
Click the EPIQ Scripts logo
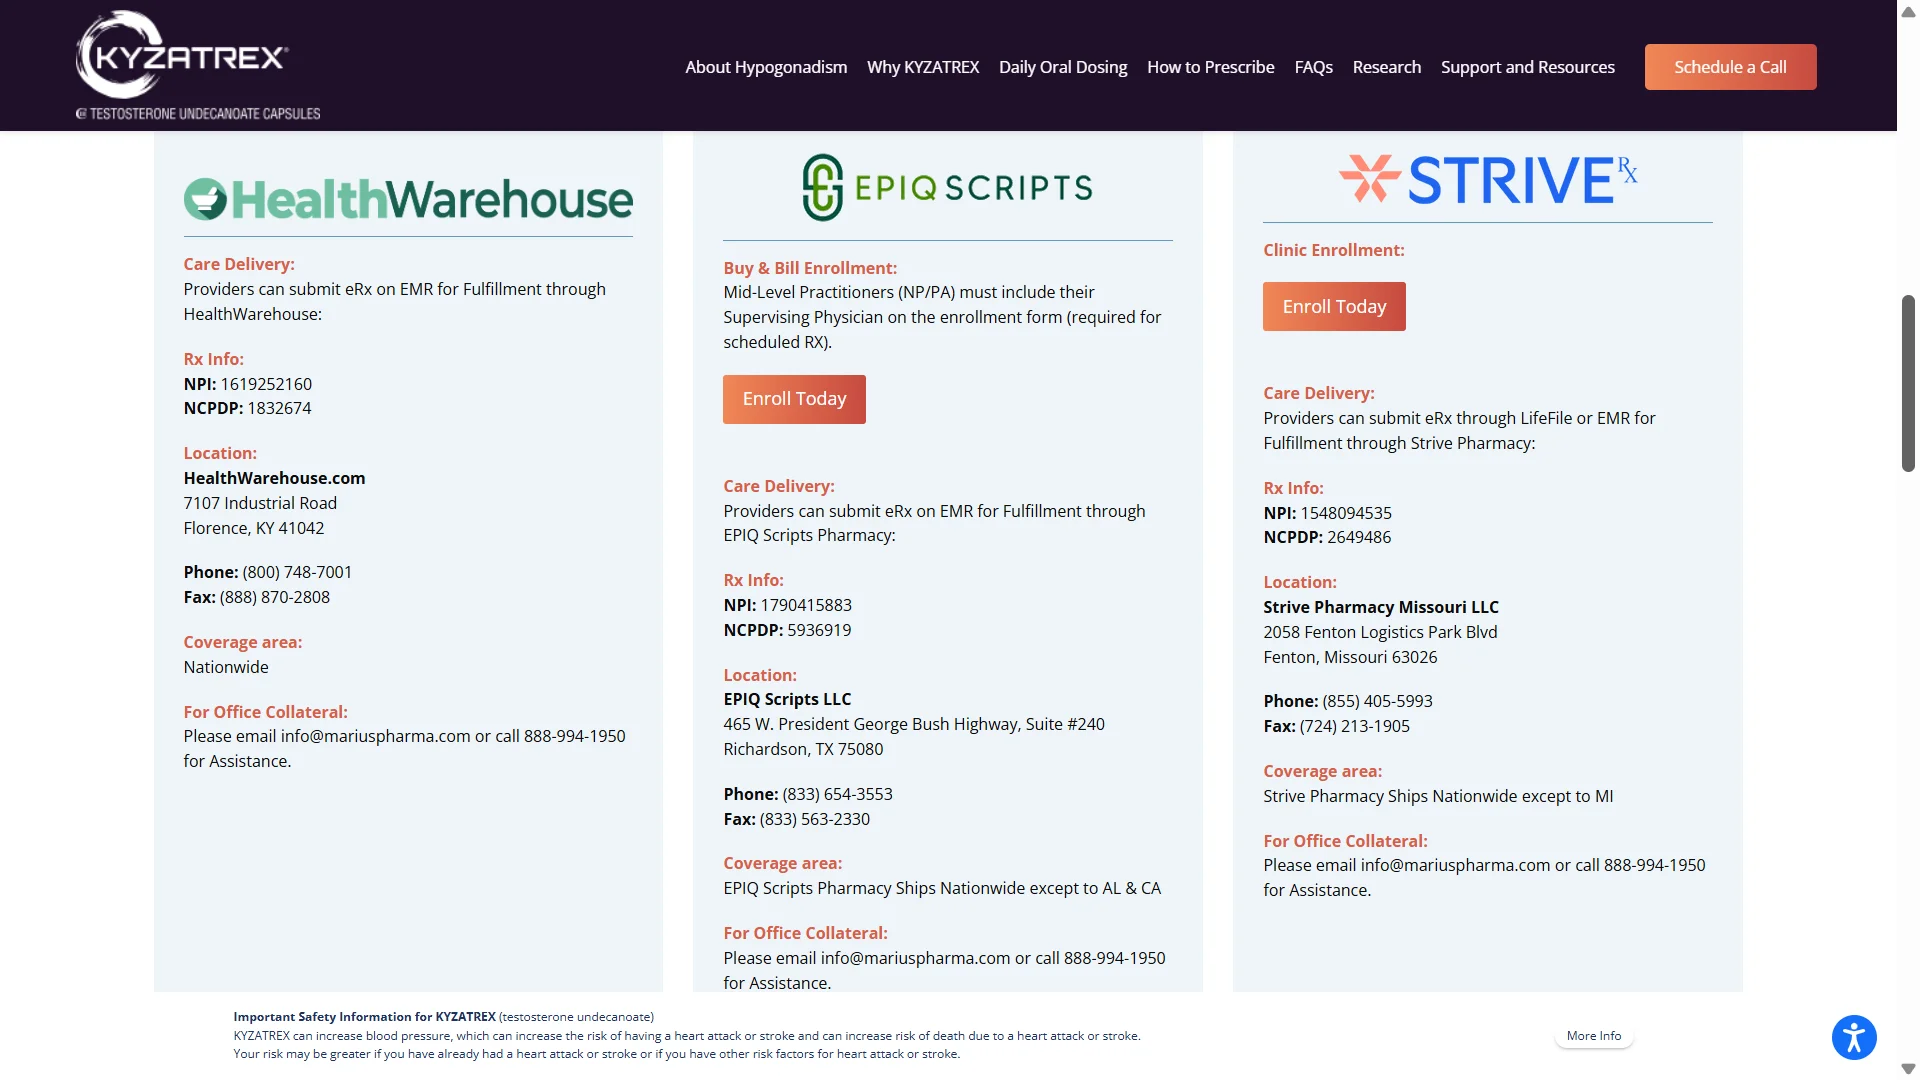pyautogui.click(x=947, y=187)
